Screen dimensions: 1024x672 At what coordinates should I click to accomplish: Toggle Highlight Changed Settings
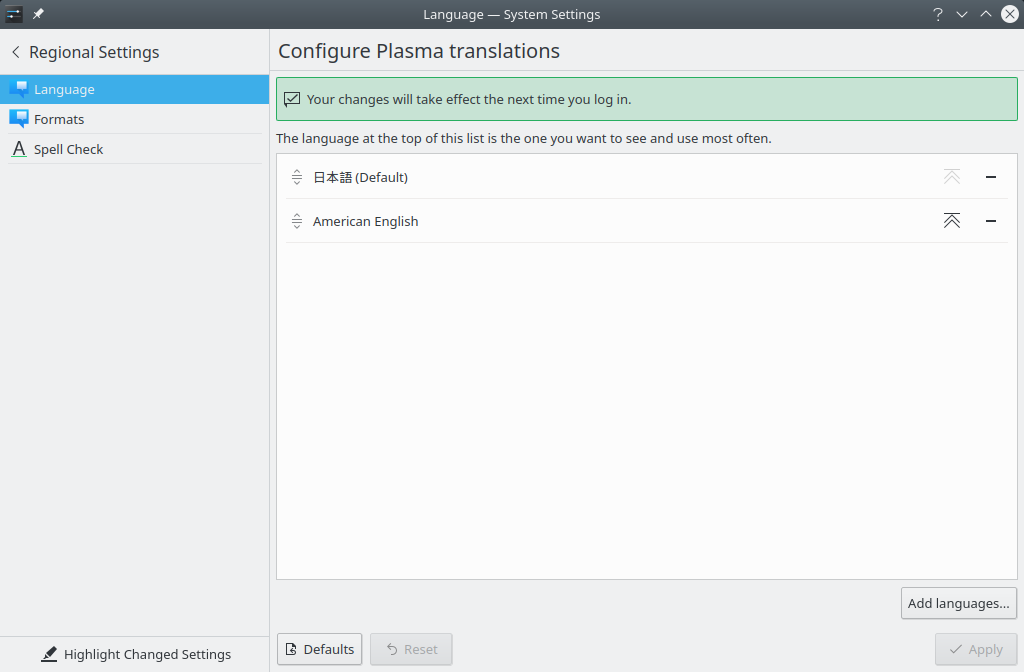[136, 654]
